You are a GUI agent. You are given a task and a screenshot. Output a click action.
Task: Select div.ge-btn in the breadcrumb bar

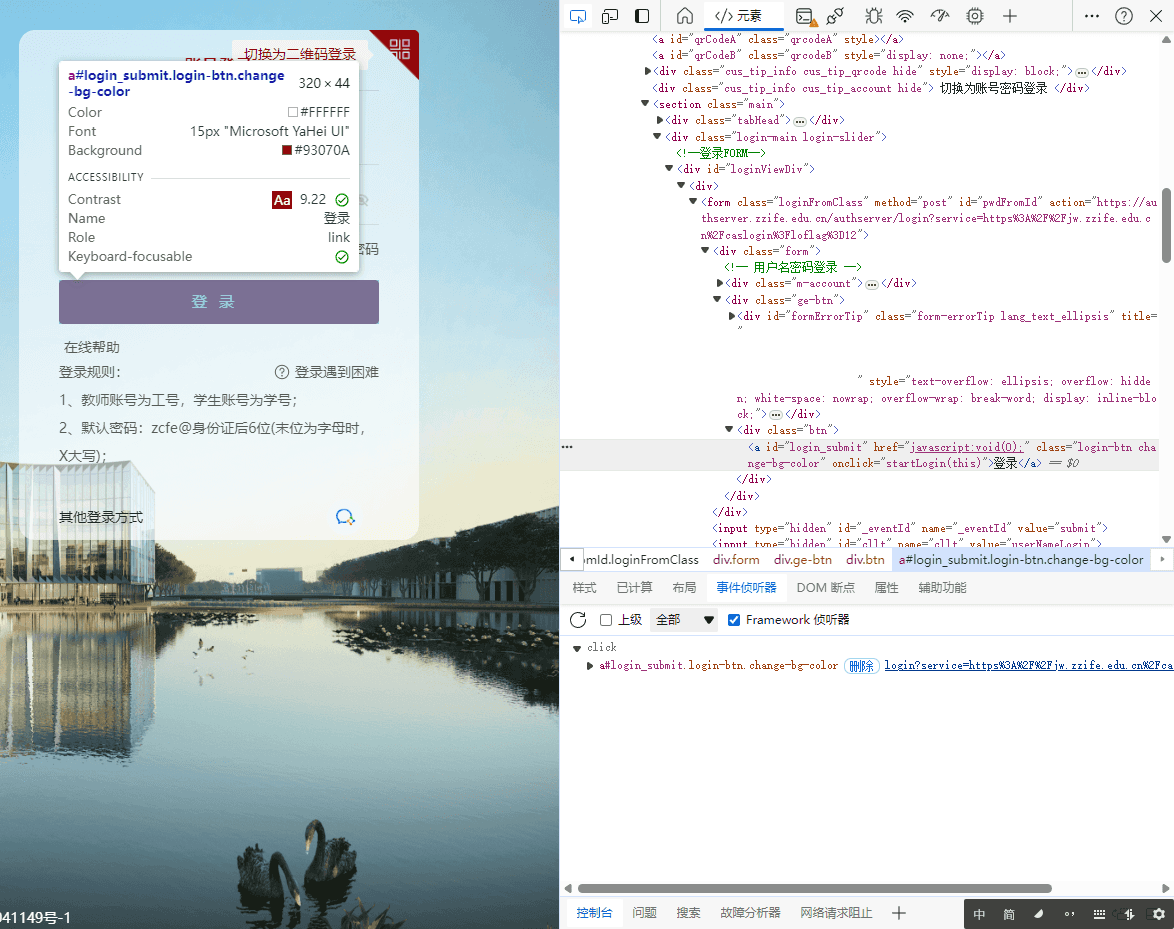(802, 560)
